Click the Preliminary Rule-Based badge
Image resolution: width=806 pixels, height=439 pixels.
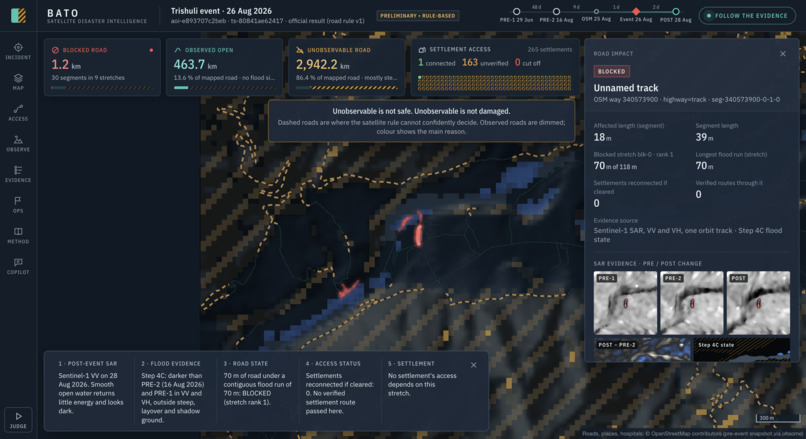(x=417, y=16)
